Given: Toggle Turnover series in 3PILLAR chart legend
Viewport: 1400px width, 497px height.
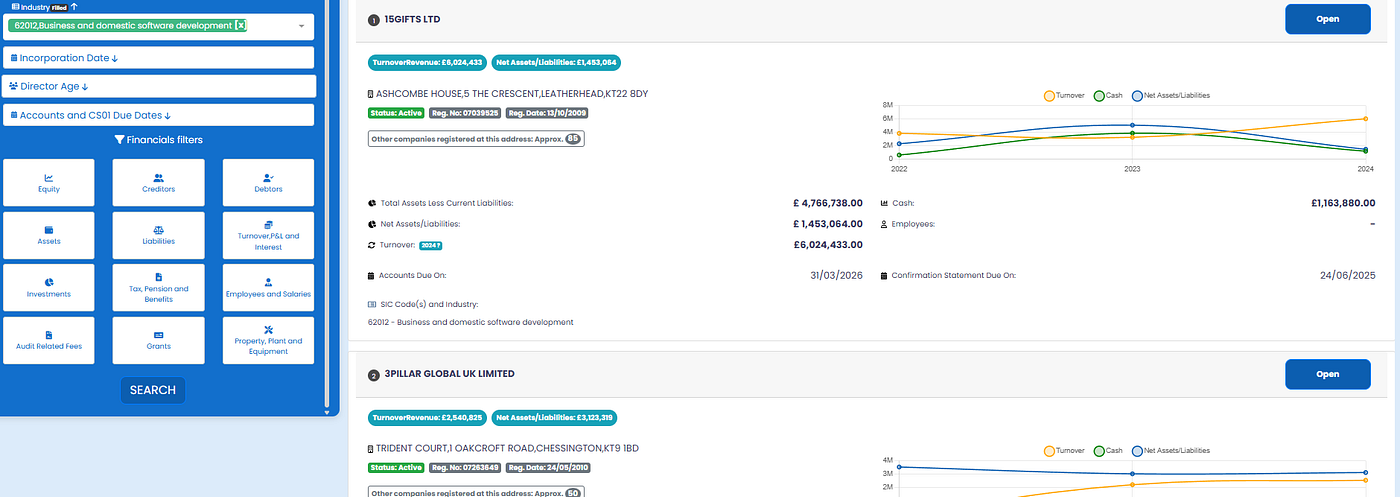Looking at the screenshot, I should click(1064, 451).
